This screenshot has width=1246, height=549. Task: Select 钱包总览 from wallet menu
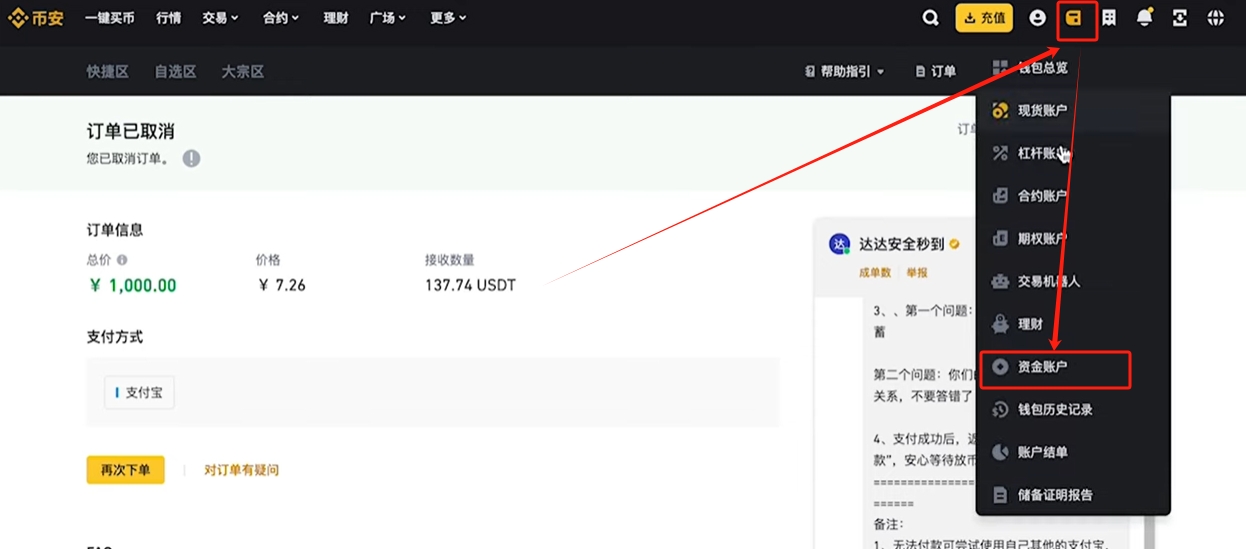coord(1073,68)
